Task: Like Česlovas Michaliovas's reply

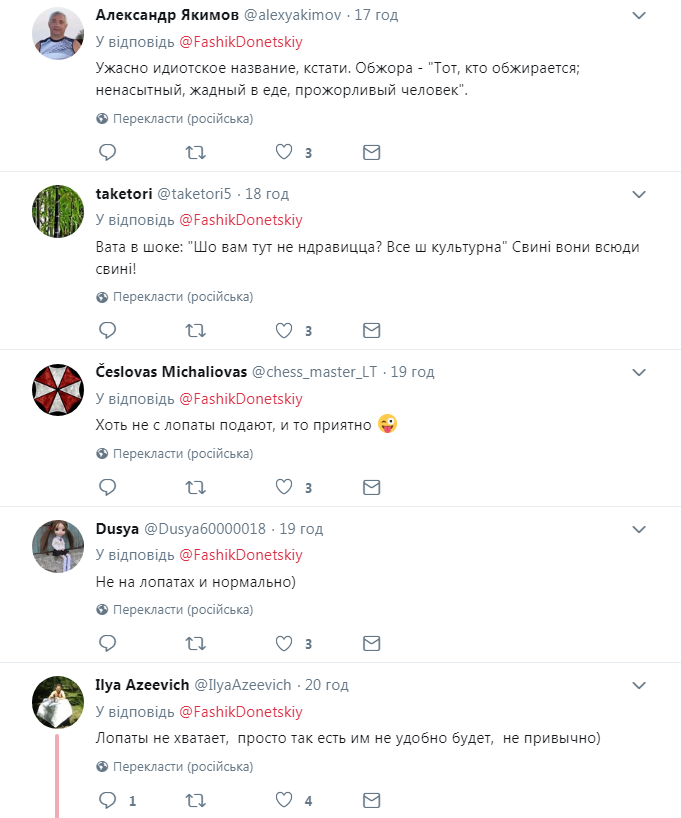Action: point(282,487)
